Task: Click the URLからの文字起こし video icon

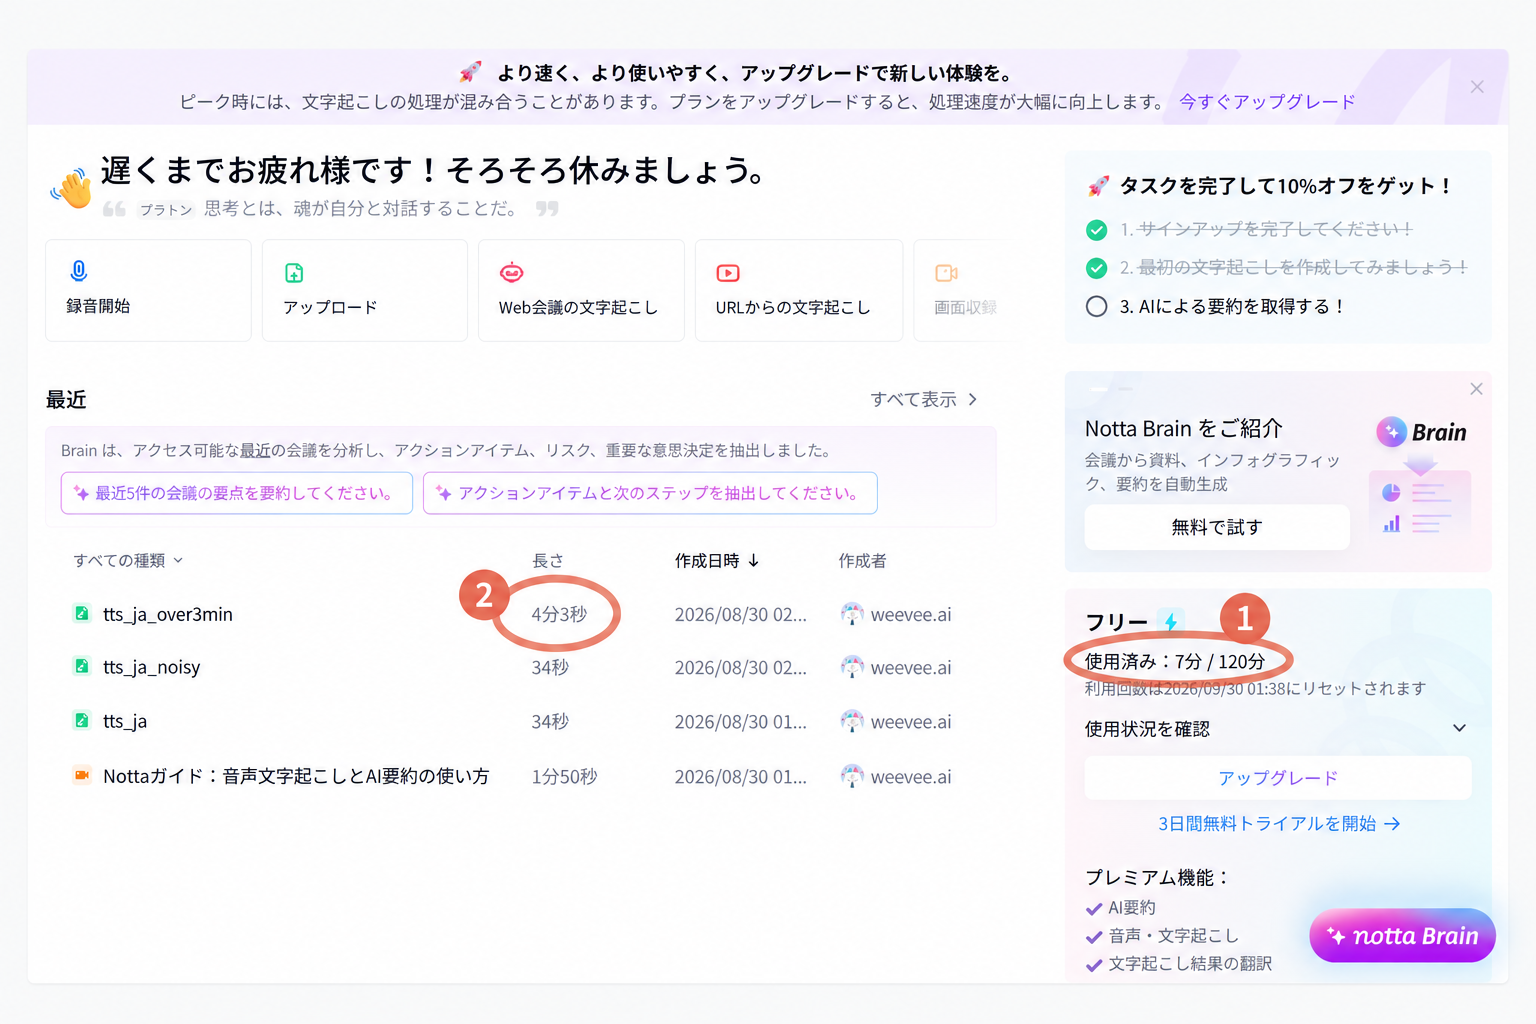Action: [x=728, y=273]
